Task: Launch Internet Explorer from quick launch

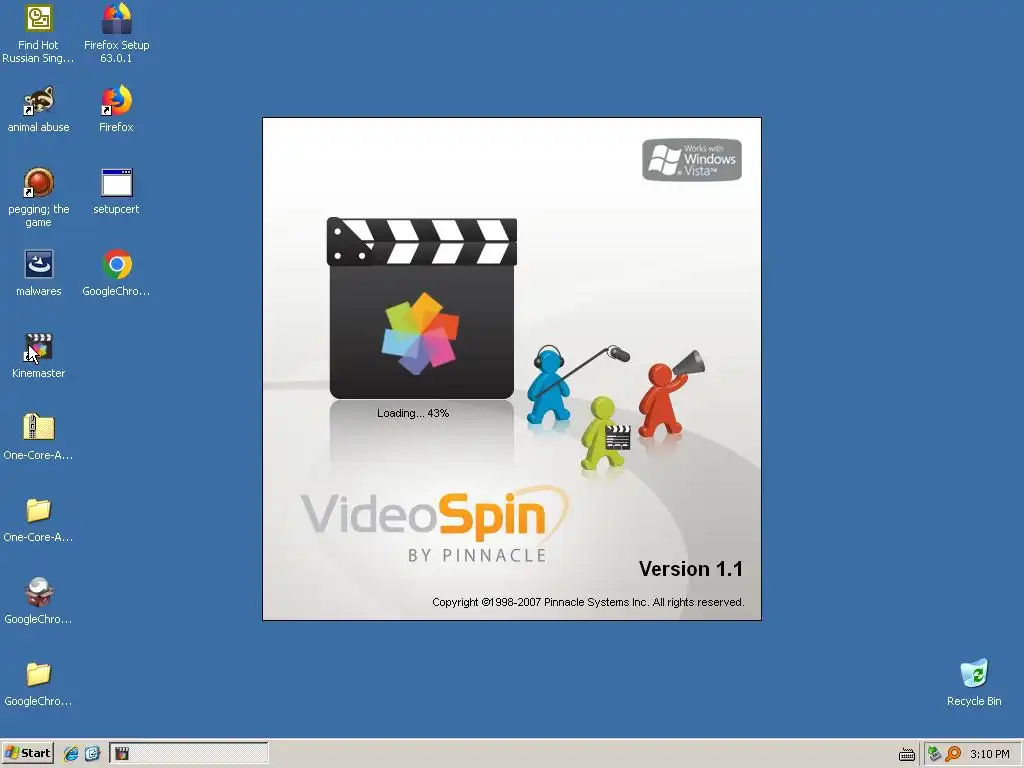Action: (x=71, y=754)
